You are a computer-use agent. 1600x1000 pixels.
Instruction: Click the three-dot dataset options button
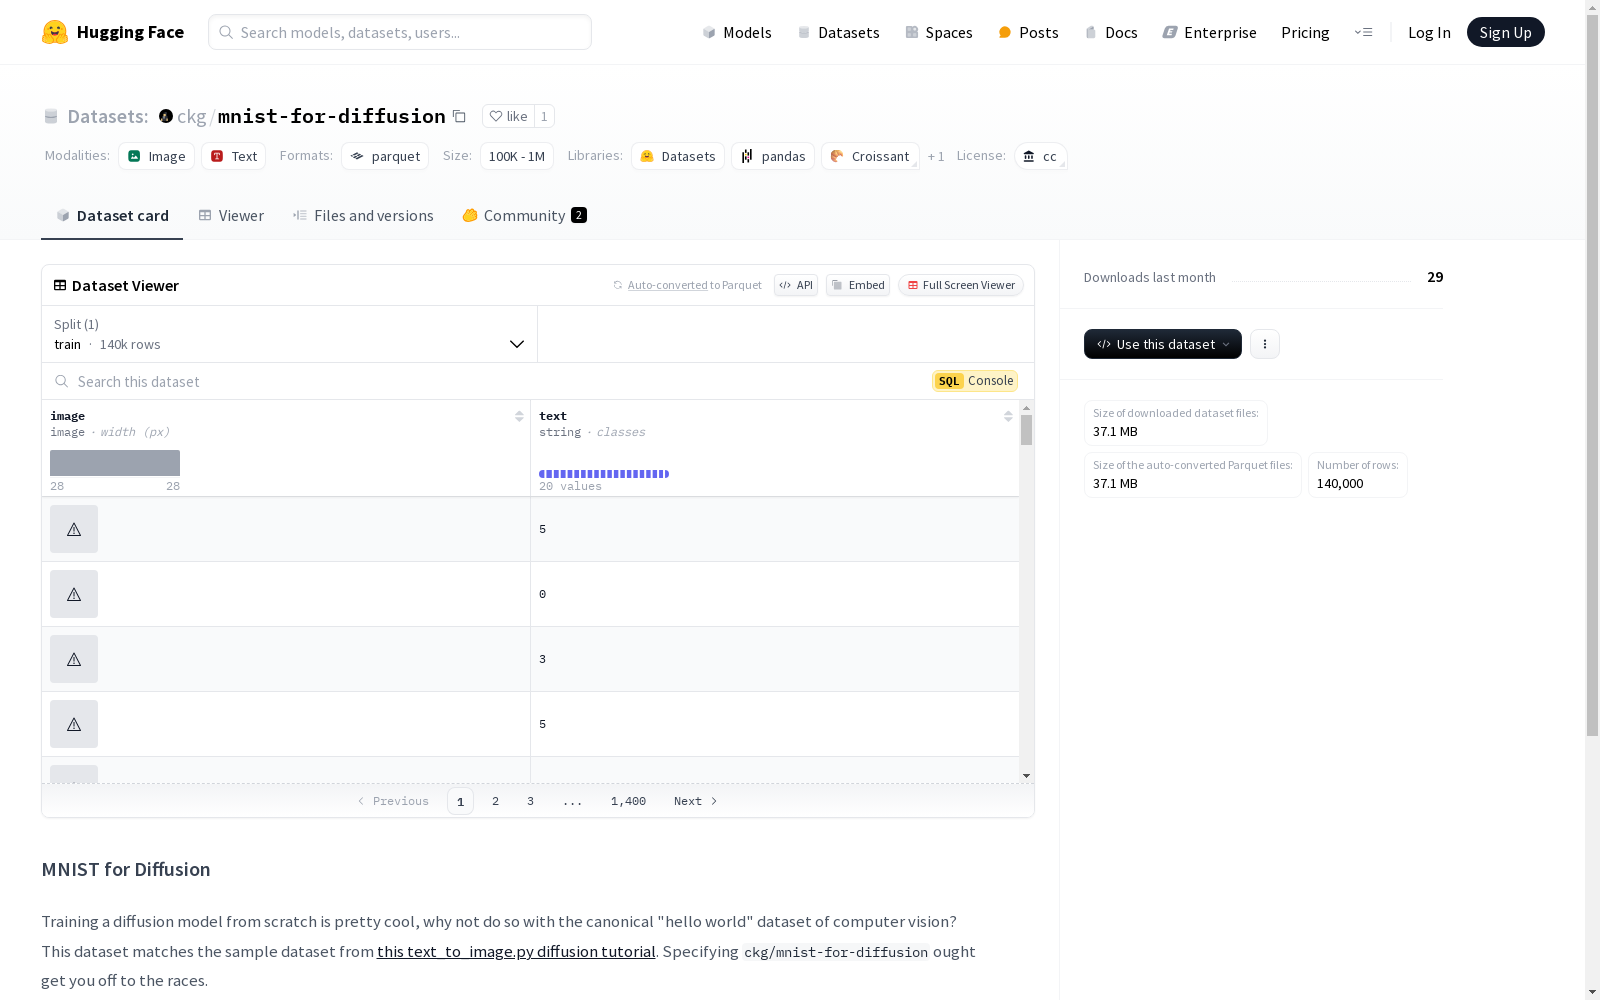[x=1265, y=344]
